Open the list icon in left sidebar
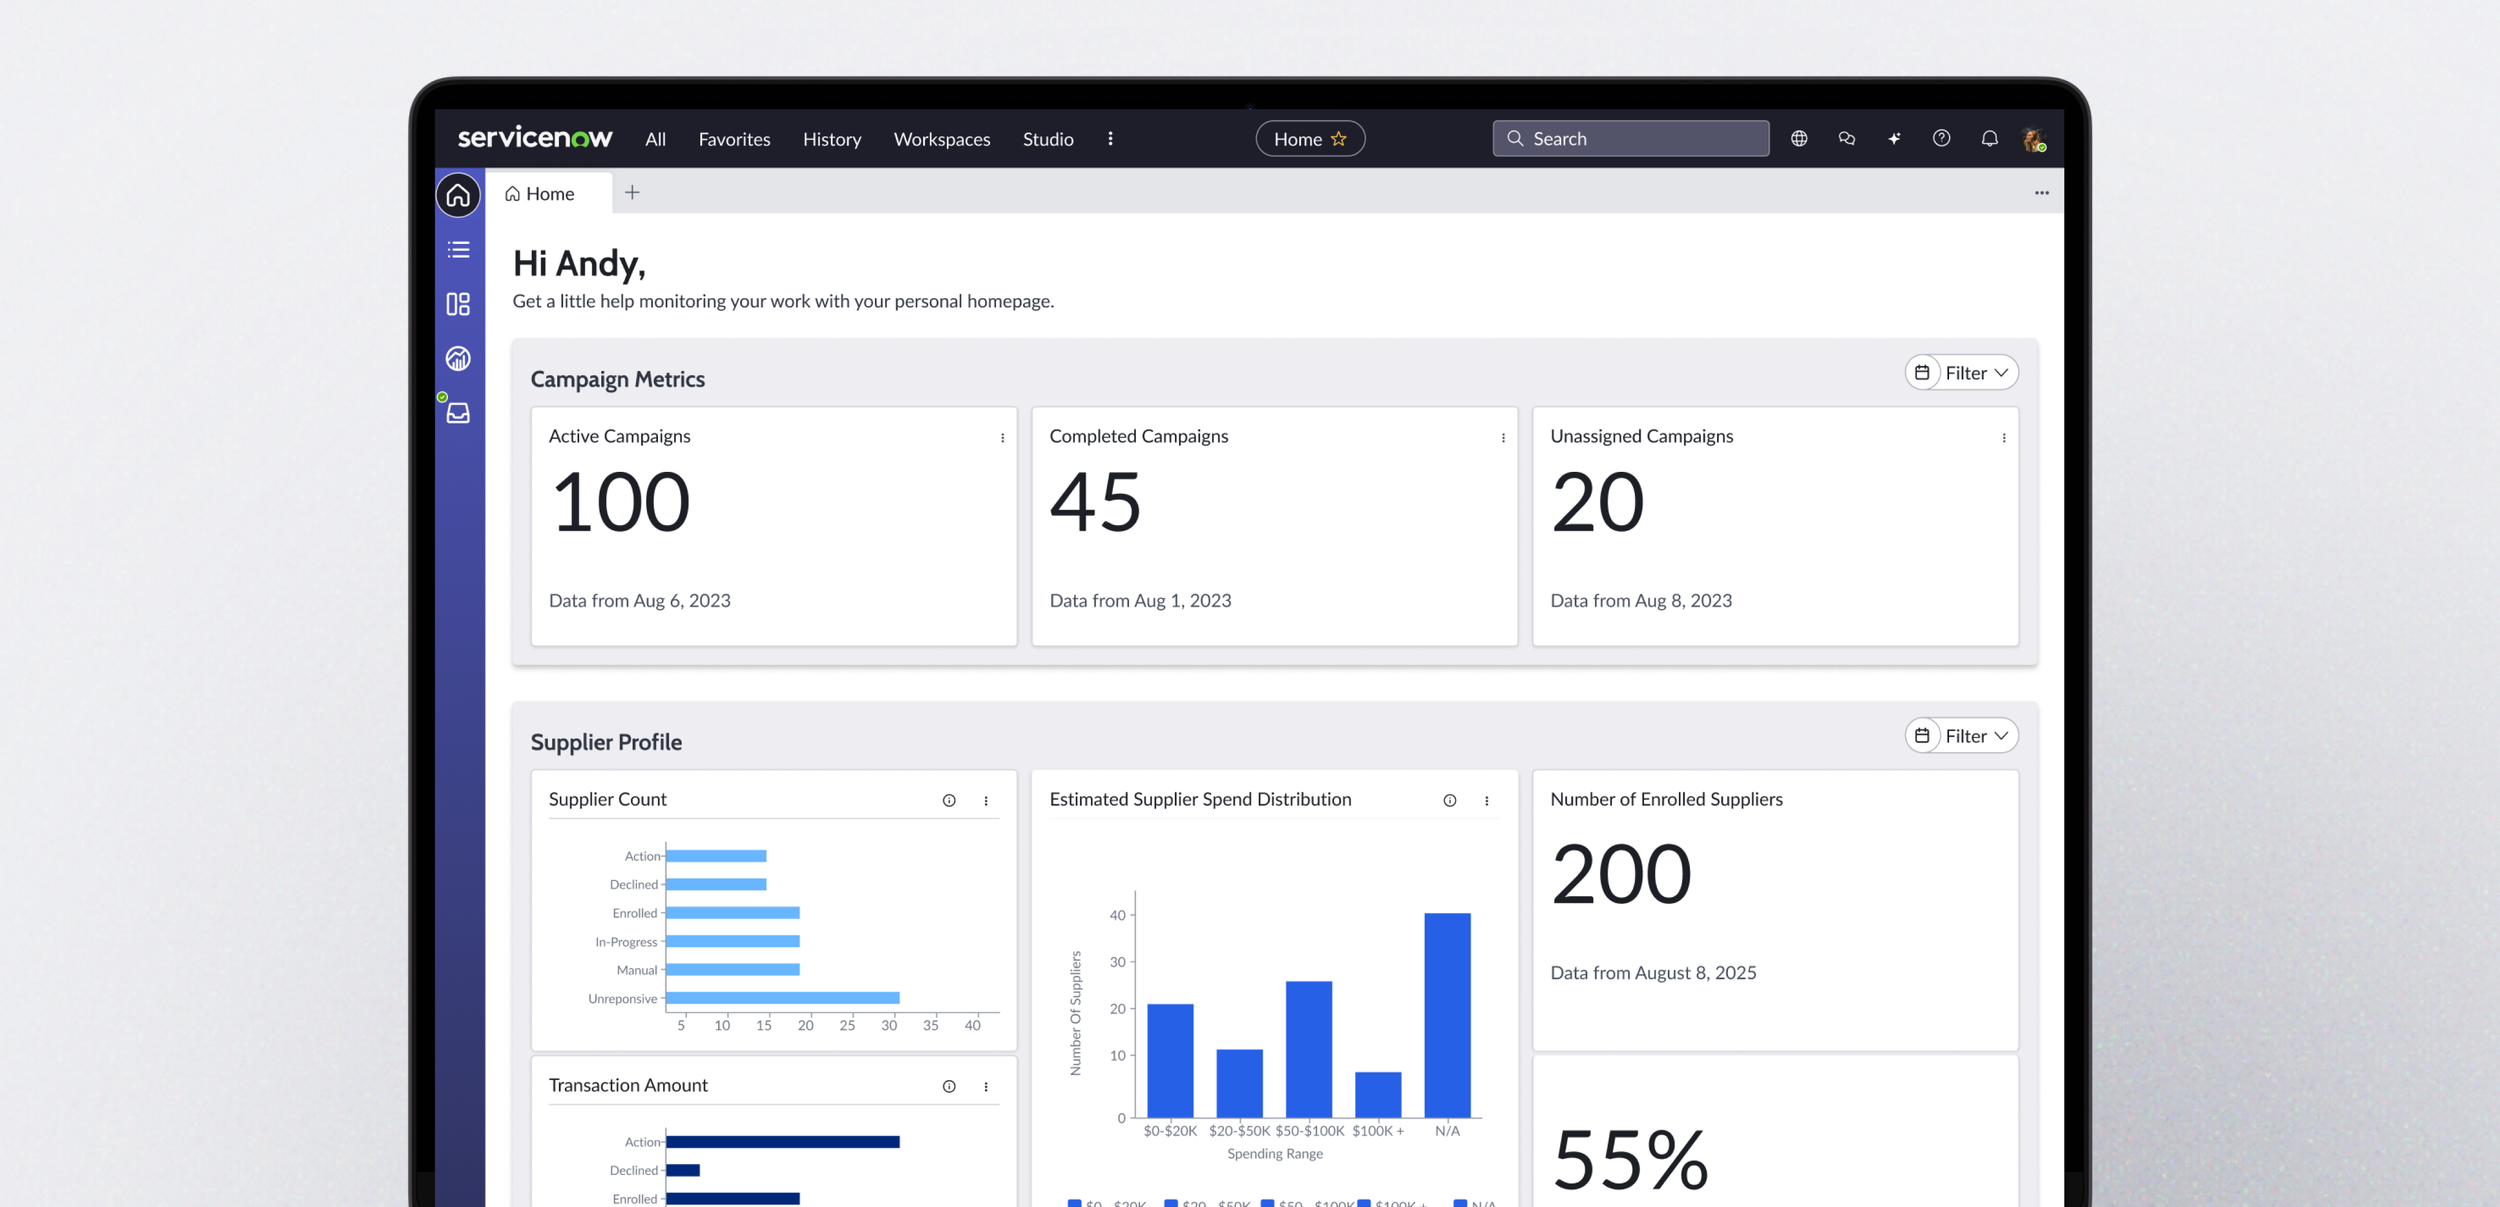The image size is (2500, 1207). pyautogui.click(x=458, y=249)
